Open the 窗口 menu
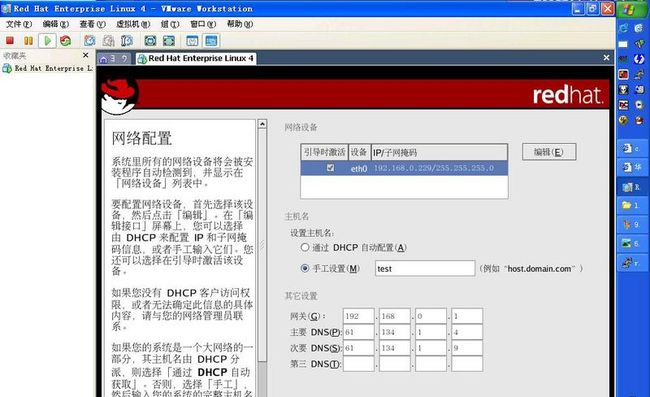The height and width of the screenshot is (397, 650). click(203, 24)
